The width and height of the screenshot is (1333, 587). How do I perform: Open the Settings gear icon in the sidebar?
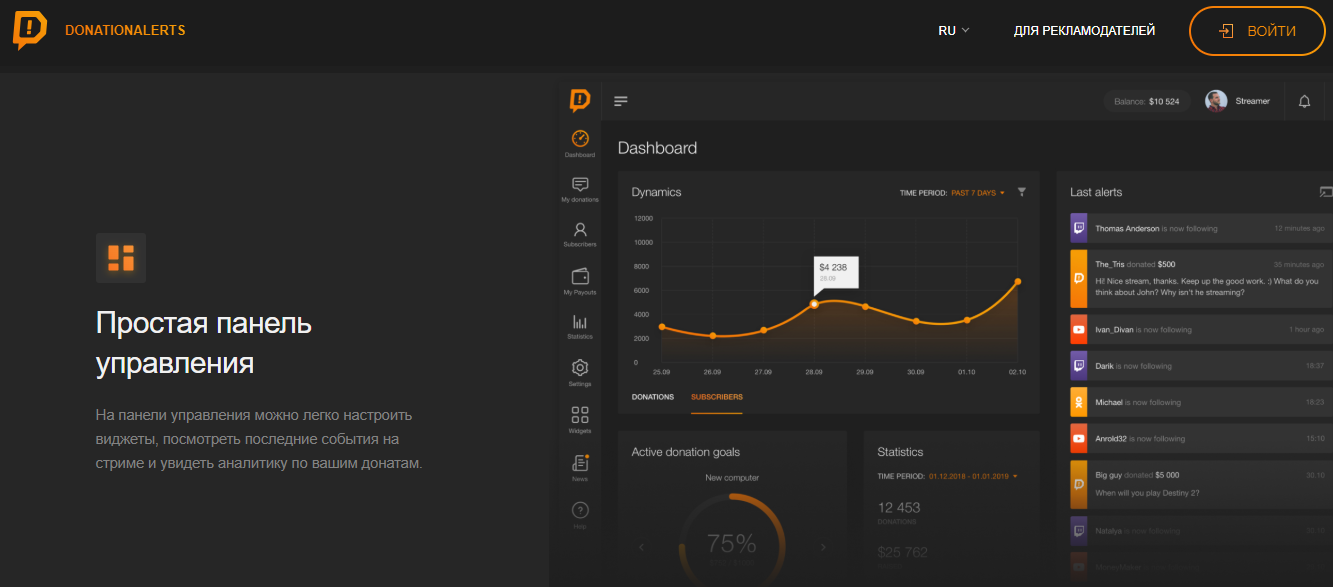click(x=580, y=368)
